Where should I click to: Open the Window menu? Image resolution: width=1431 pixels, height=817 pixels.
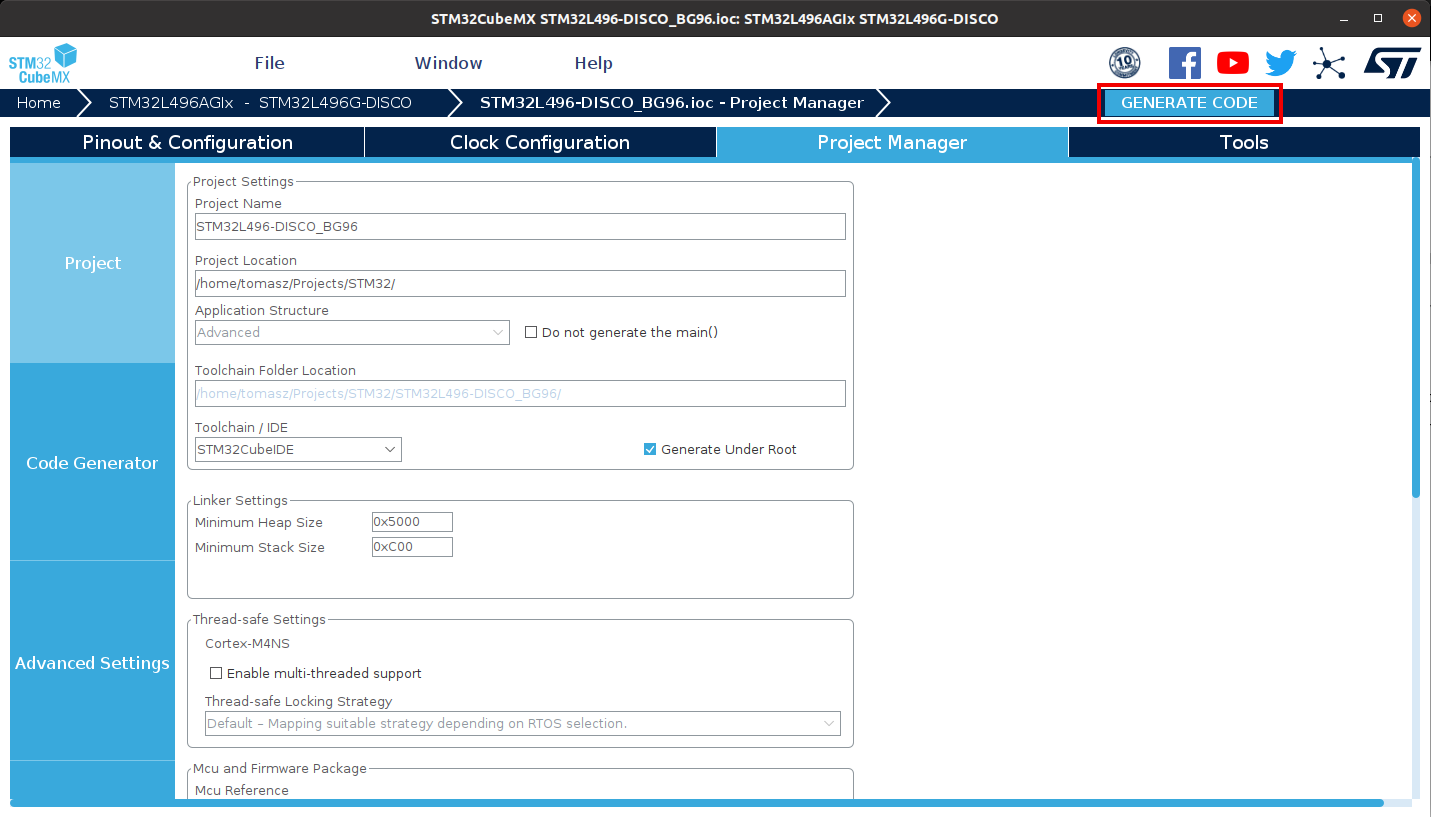(449, 63)
